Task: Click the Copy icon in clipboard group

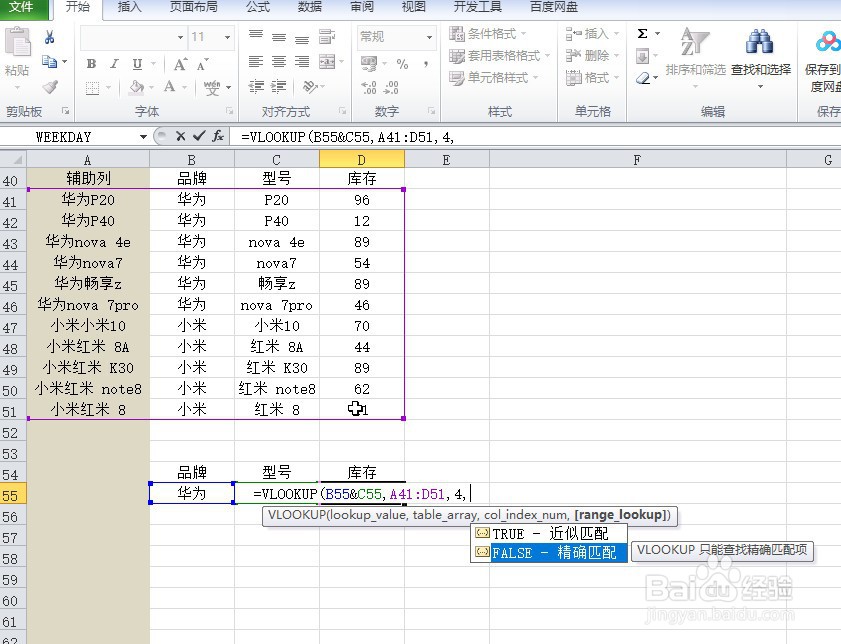Action: click(x=49, y=62)
